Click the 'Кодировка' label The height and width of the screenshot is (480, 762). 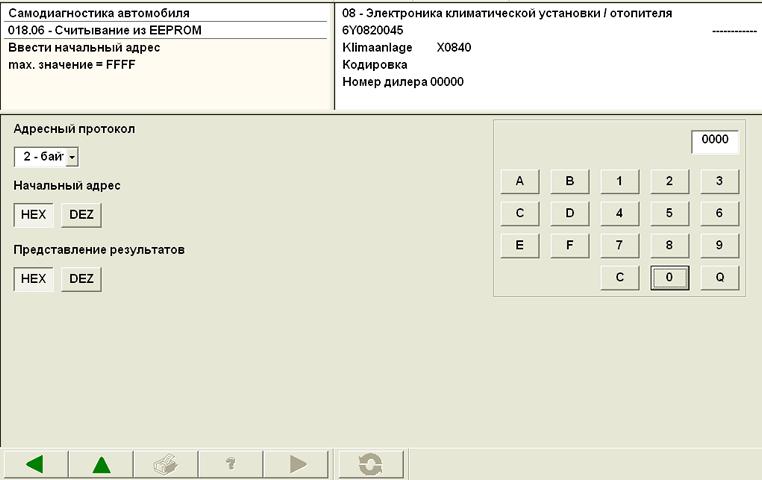375,65
